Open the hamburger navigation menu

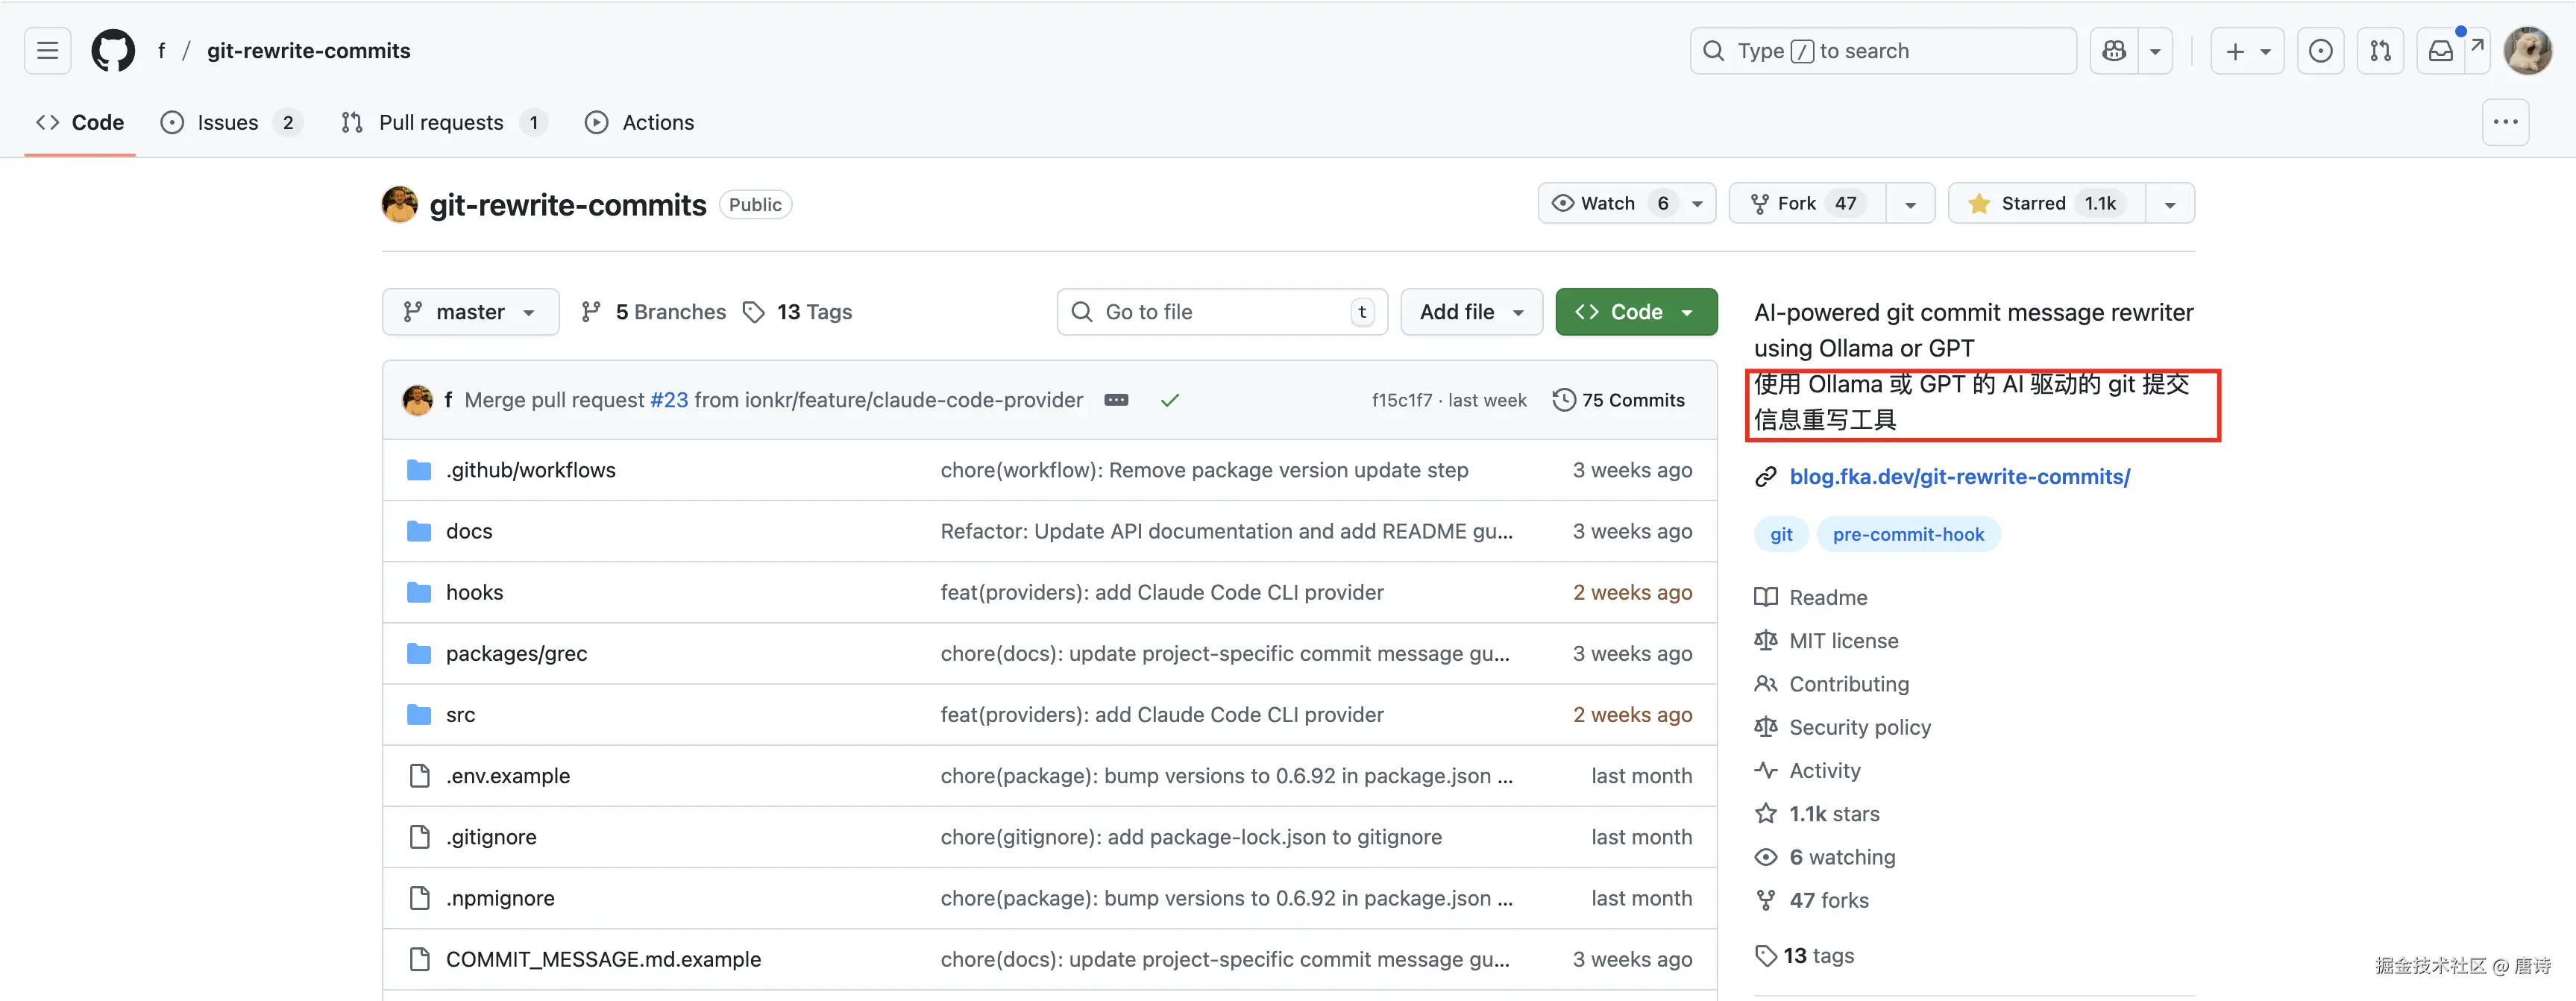pos(47,51)
